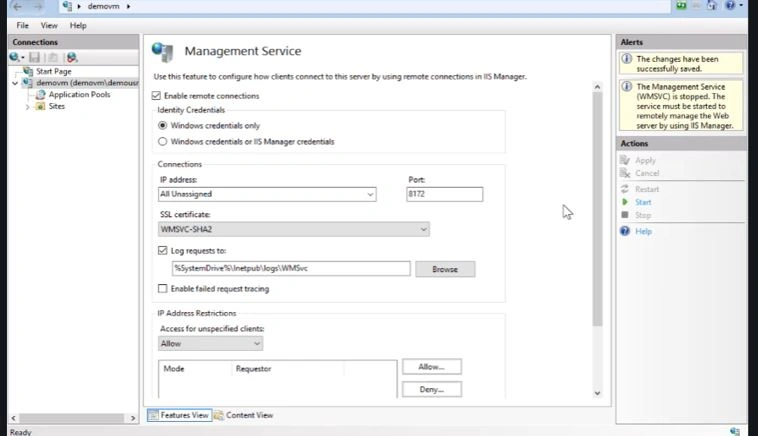758x436 pixels.
Task: Click the blue Help question icon
Action: pyautogui.click(x=625, y=231)
